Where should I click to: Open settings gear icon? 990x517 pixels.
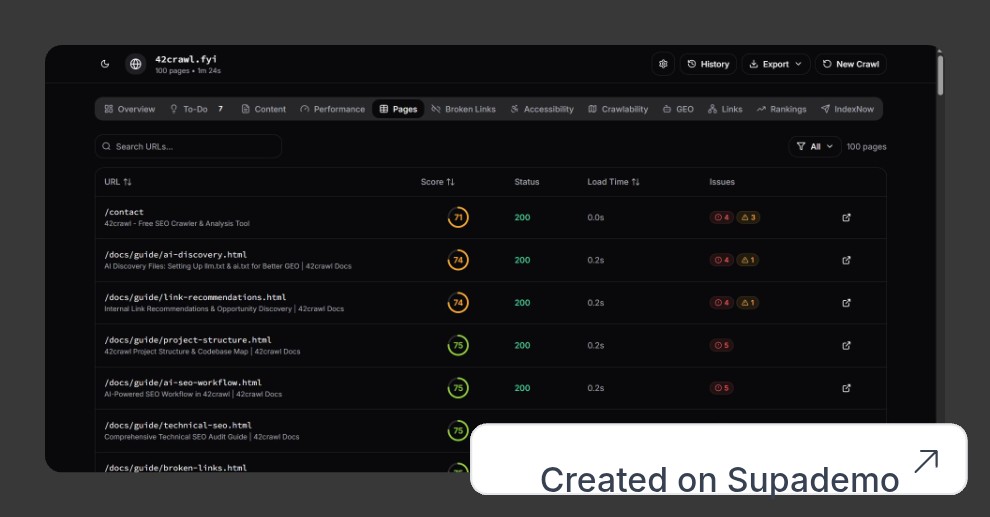(x=663, y=64)
